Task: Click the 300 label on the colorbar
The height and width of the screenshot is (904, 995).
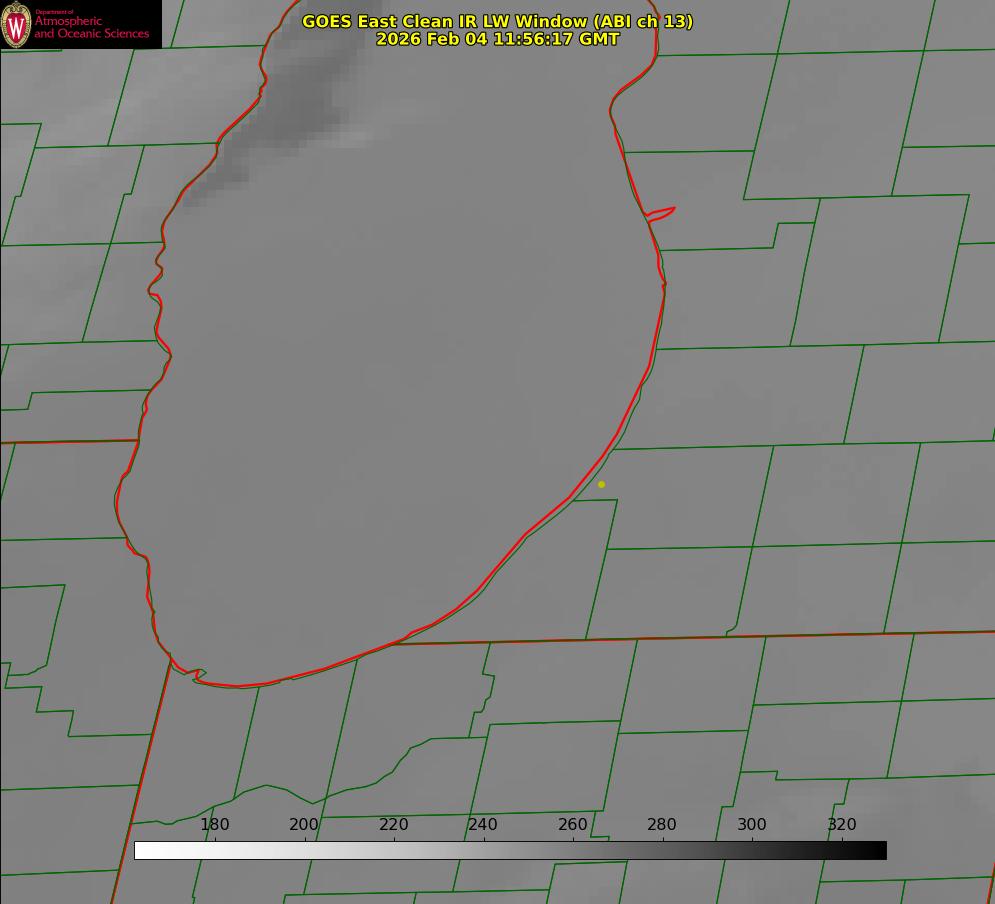Action: click(752, 825)
